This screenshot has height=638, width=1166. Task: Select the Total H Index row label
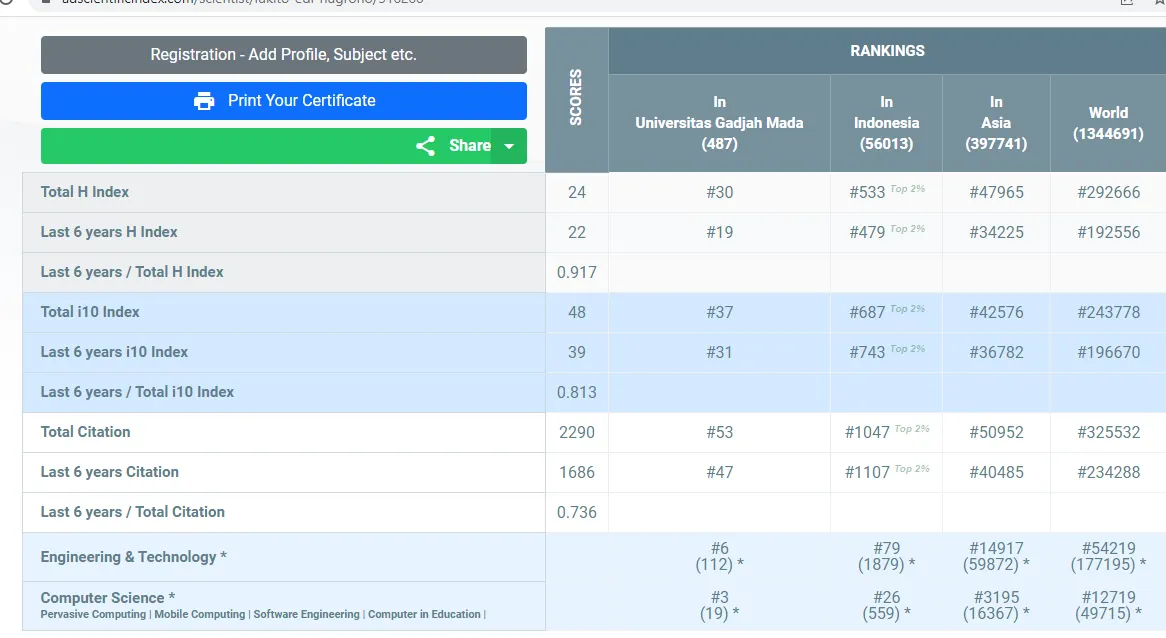tap(85, 192)
